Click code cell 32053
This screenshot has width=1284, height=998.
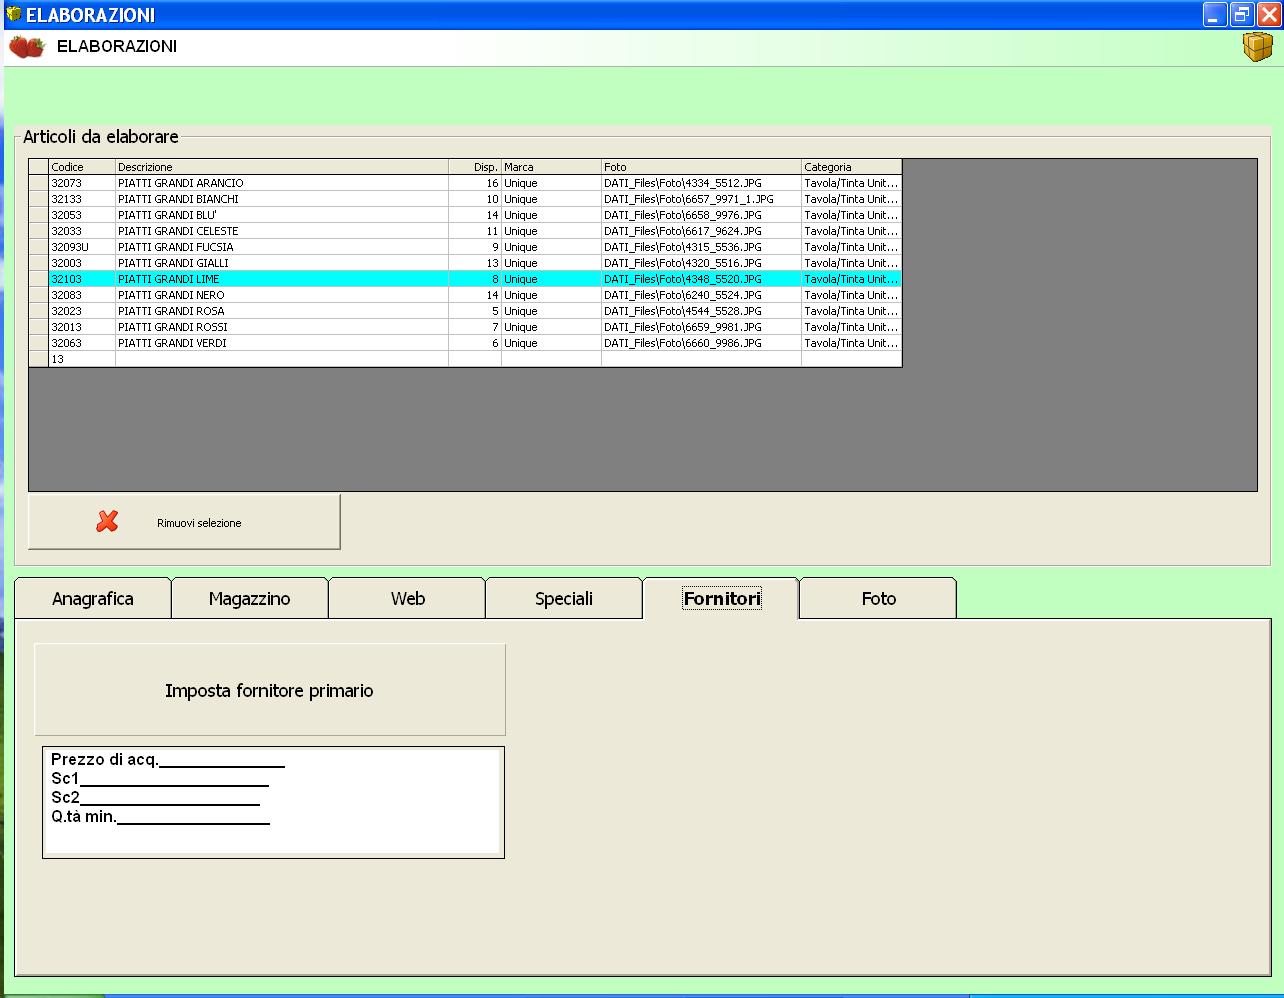82,215
